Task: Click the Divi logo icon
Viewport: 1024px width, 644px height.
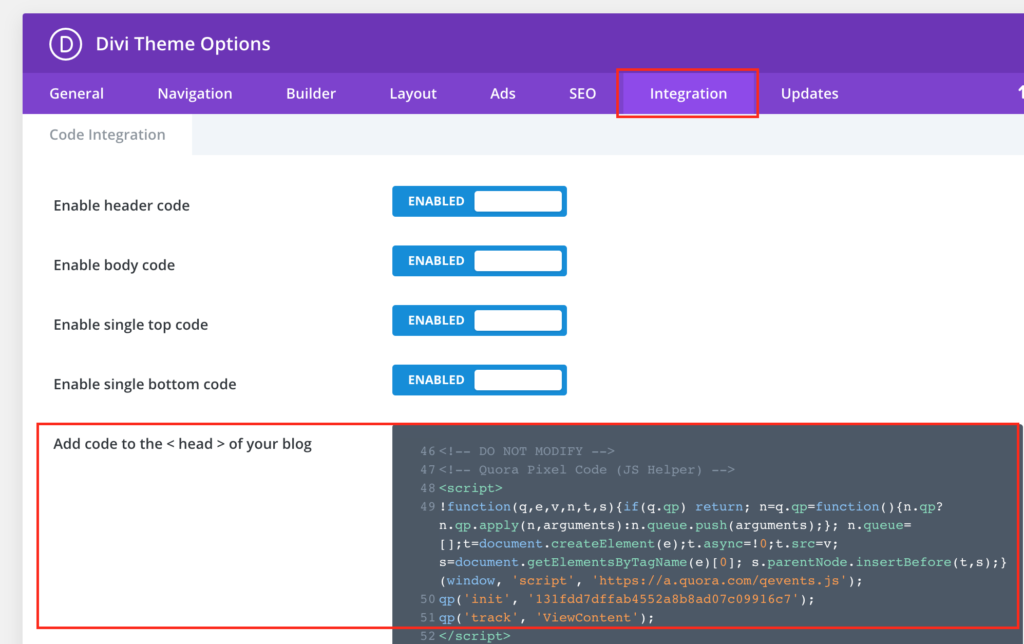Action: pos(65,44)
